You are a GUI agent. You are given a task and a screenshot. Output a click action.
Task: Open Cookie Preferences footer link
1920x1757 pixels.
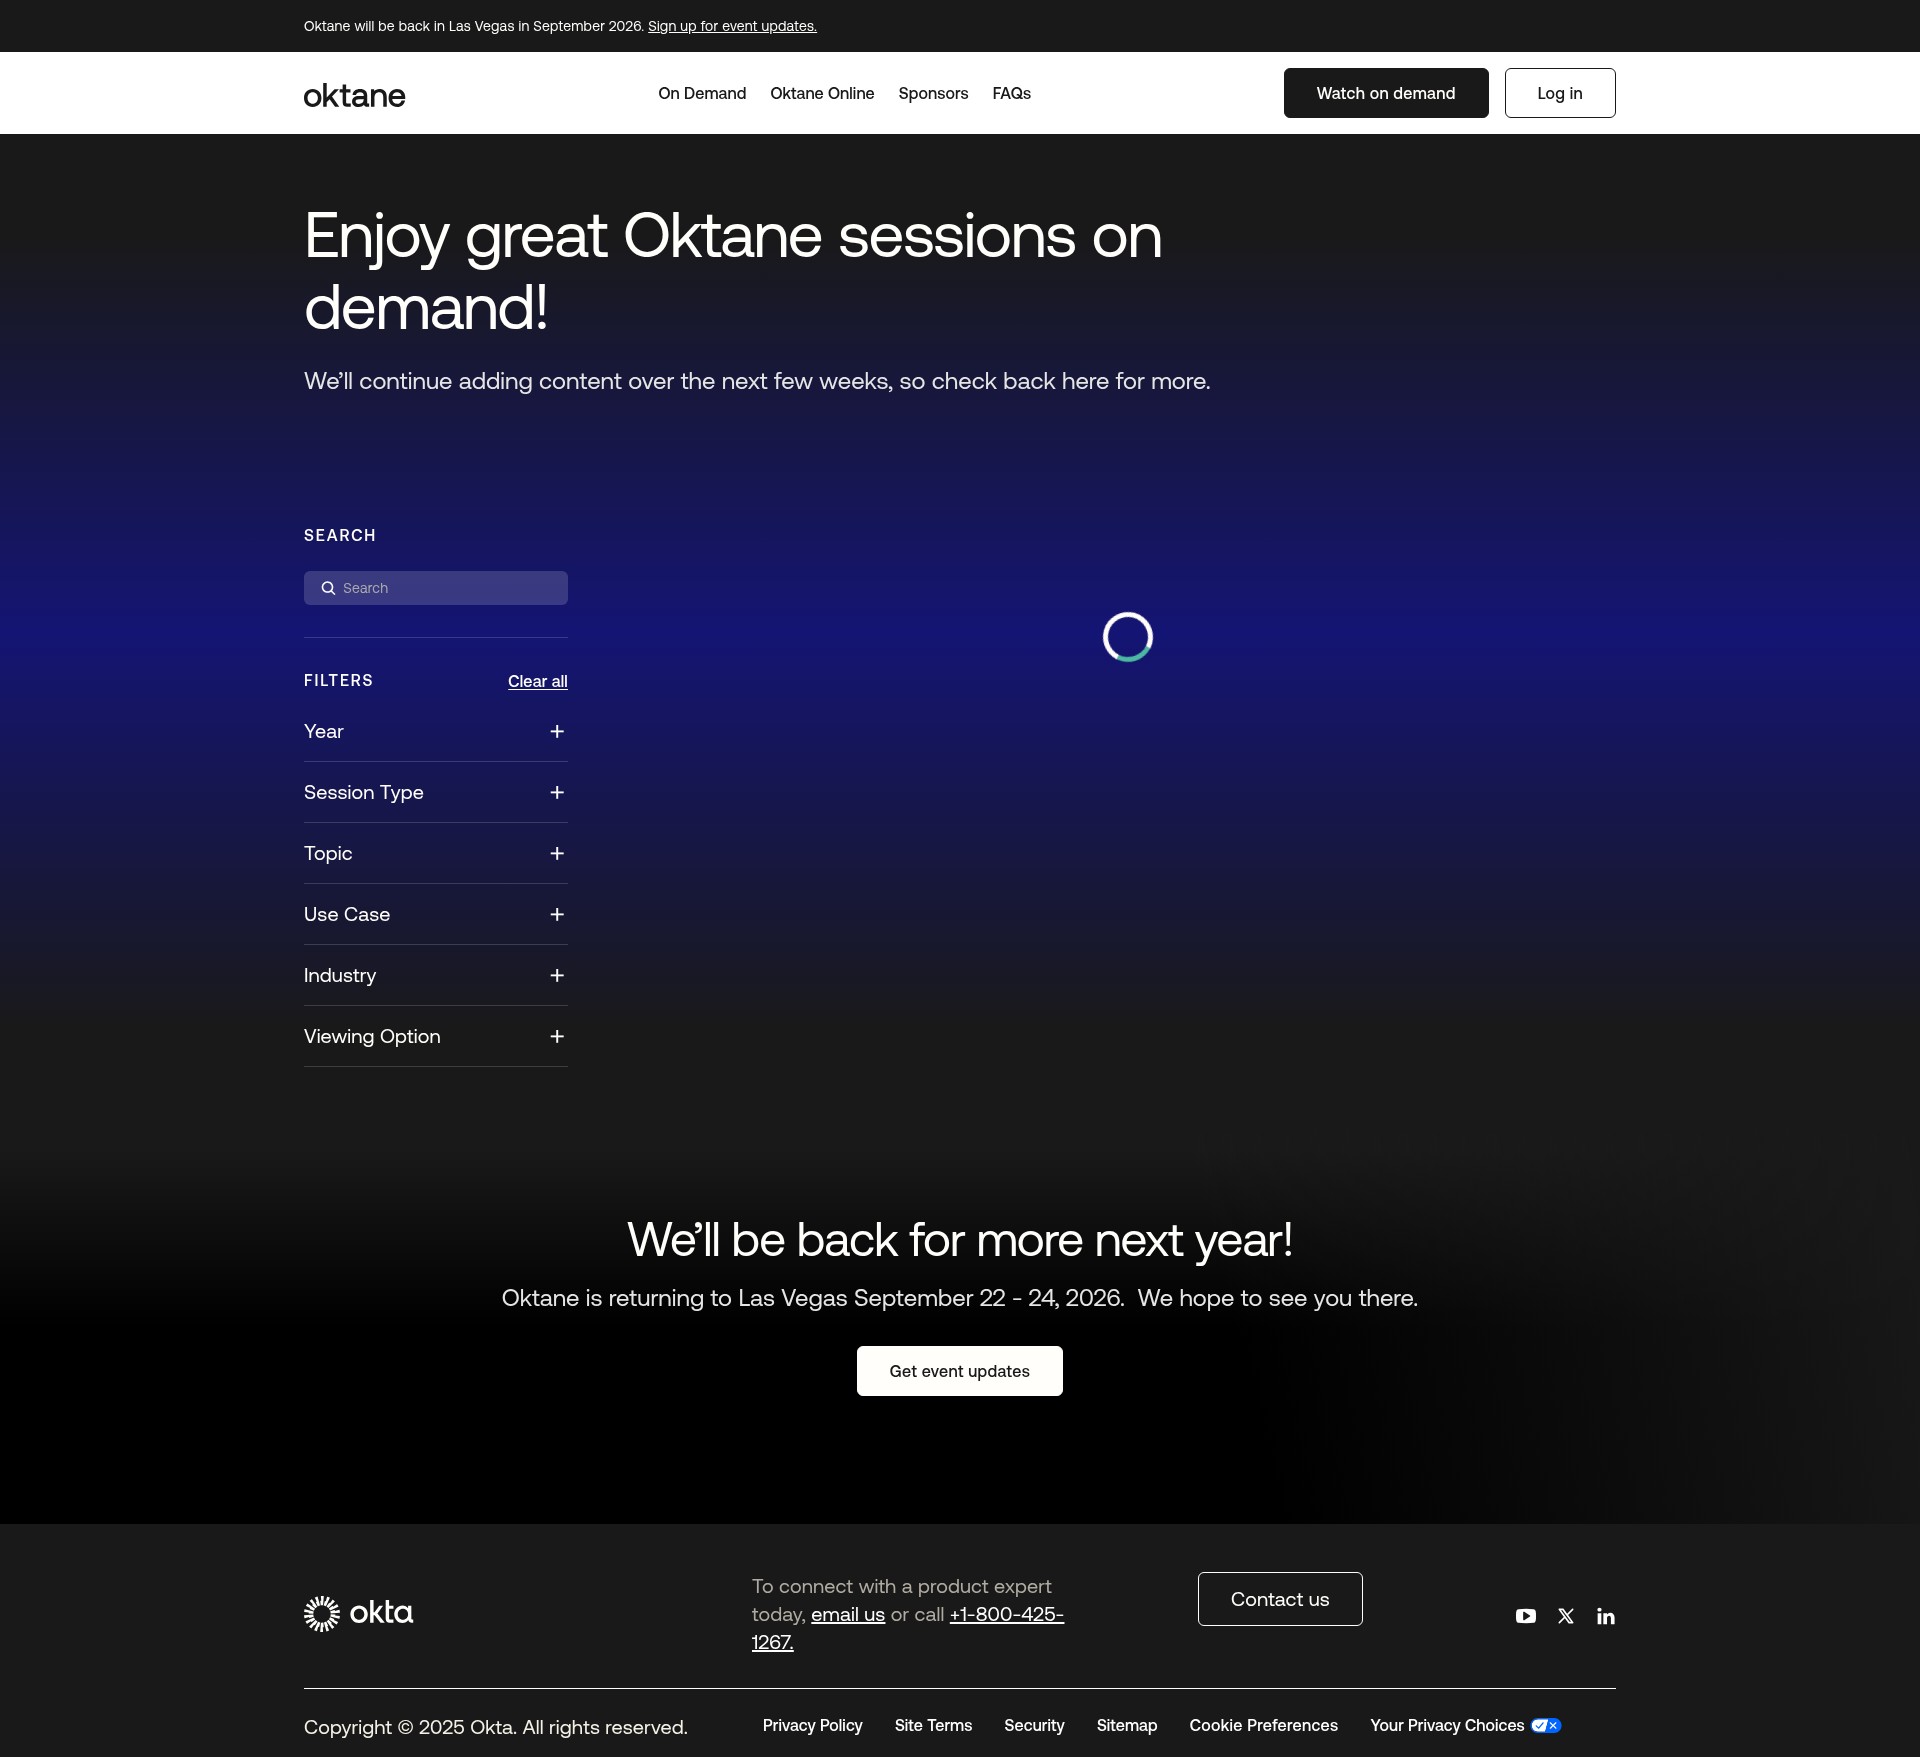click(x=1264, y=1725)
